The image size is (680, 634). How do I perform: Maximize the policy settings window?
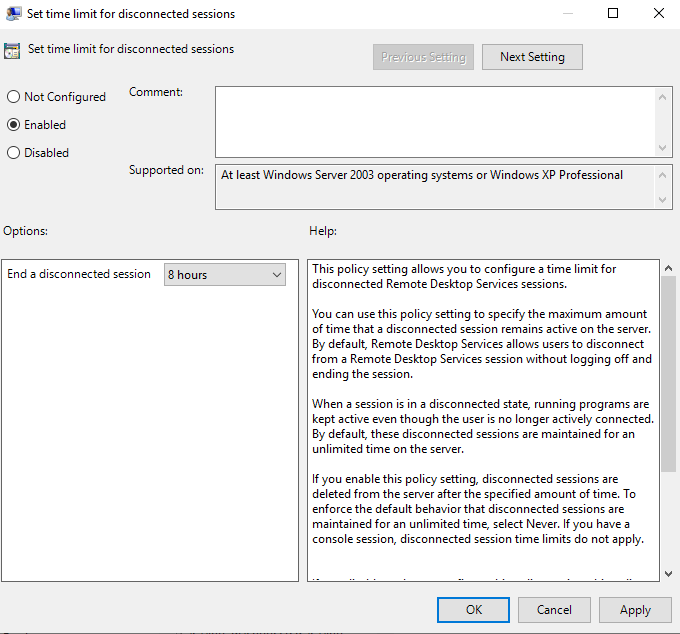(x=613, y=14)
